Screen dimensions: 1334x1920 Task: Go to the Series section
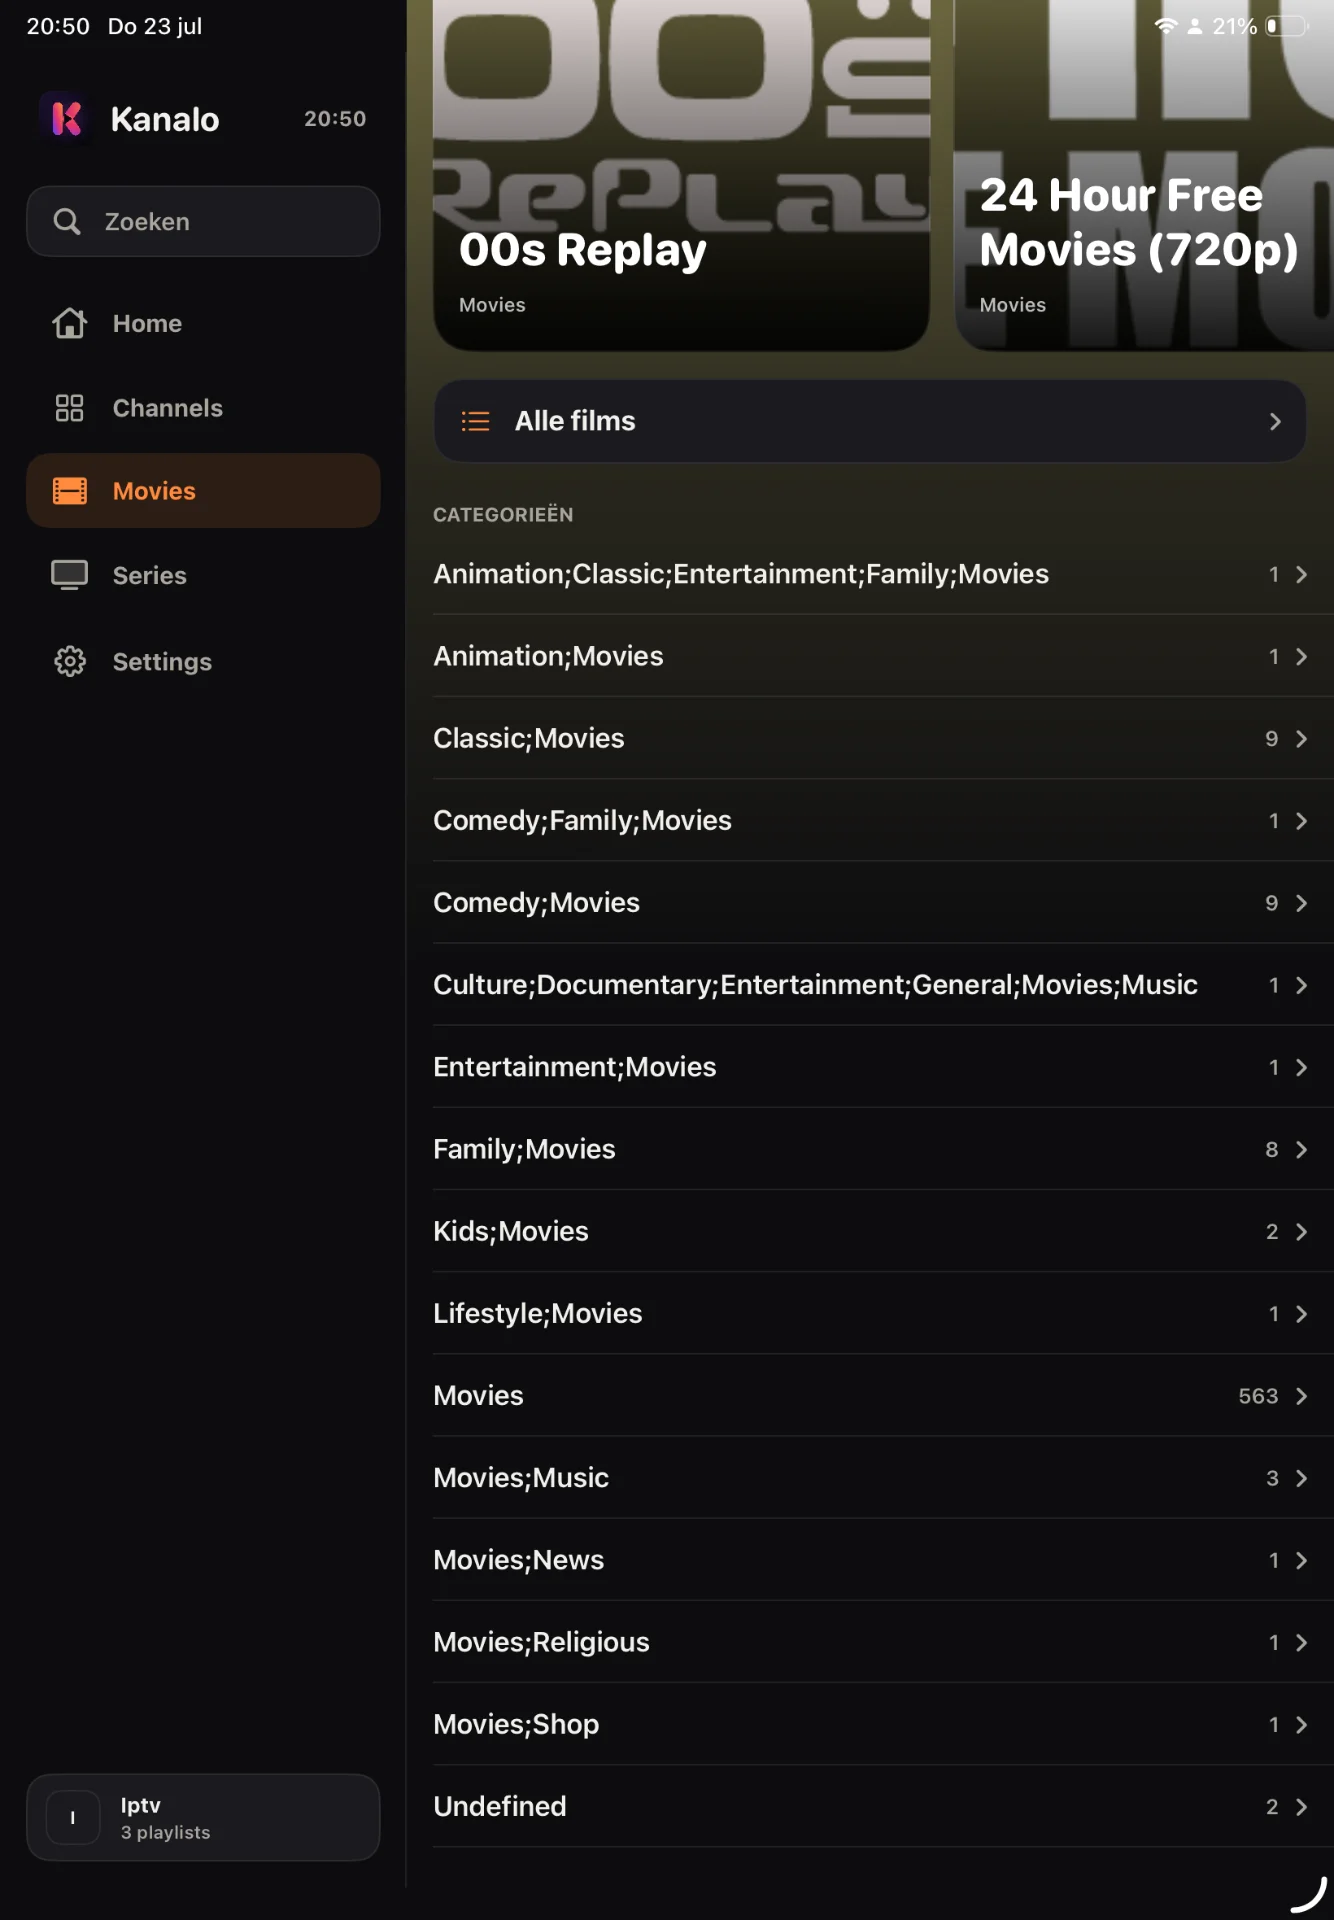point(203,575)
